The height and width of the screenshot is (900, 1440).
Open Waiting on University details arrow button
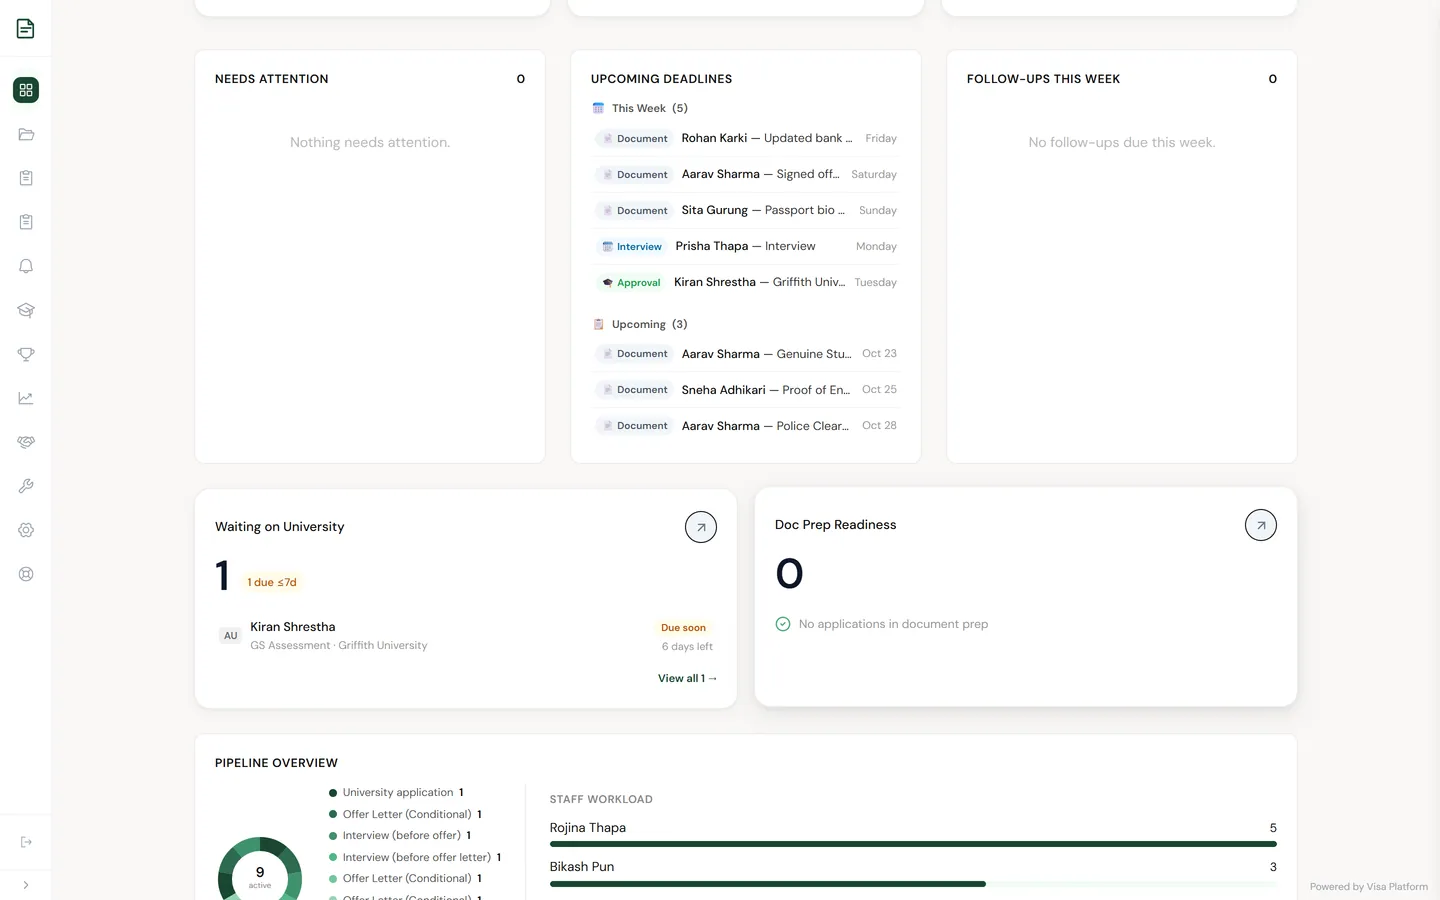701,527
